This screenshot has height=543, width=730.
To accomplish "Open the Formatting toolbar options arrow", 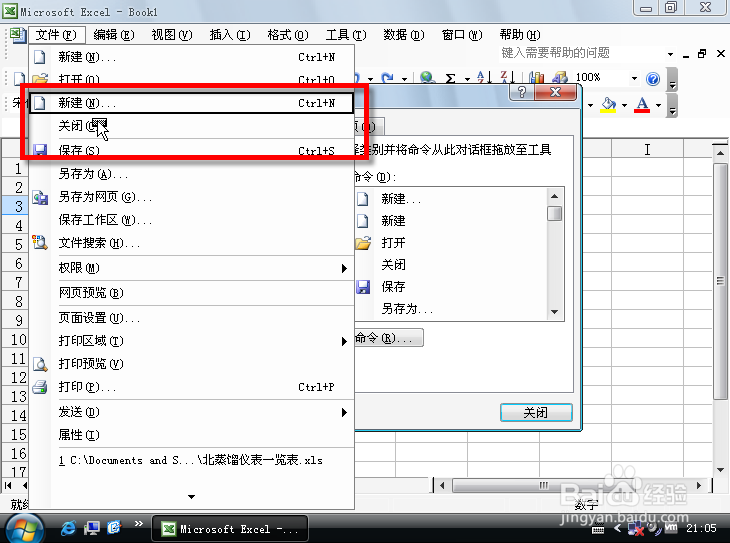I will click(672, 106).
